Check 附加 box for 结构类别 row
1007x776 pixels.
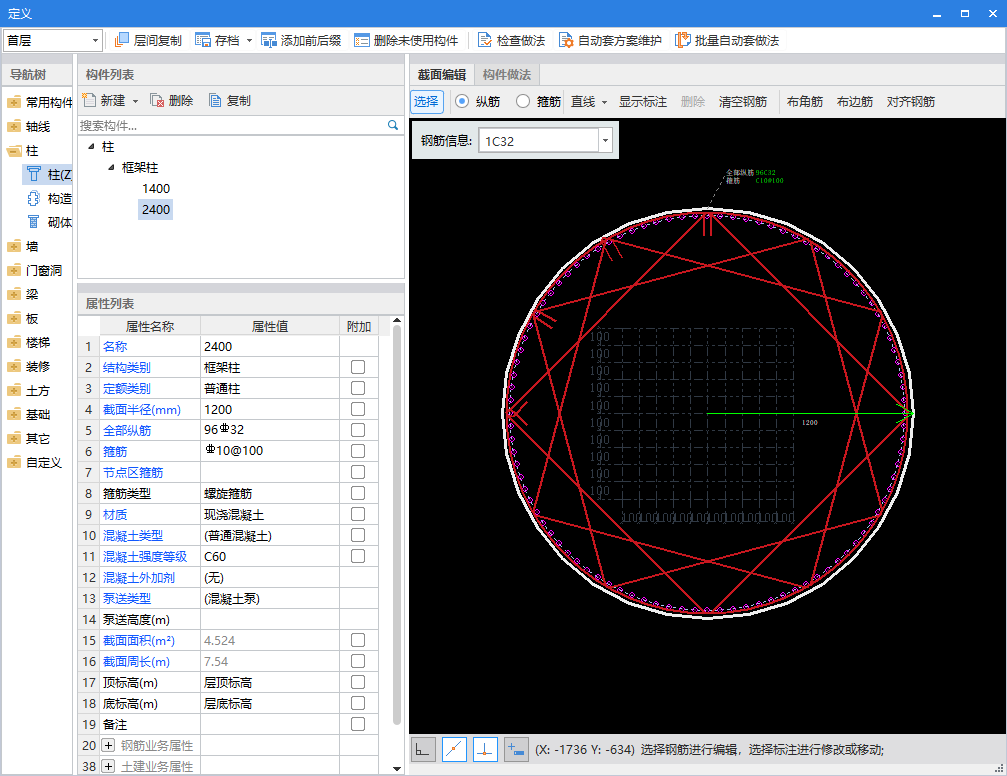pos(358,367)
